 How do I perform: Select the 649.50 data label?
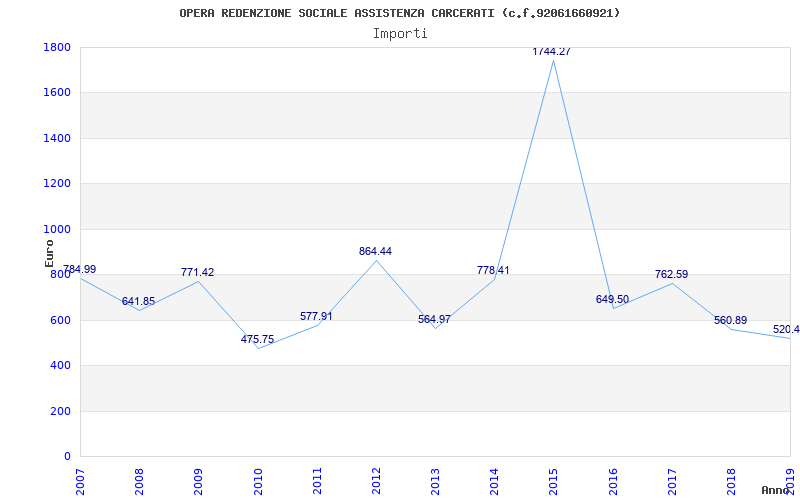[x=612, y=299]
